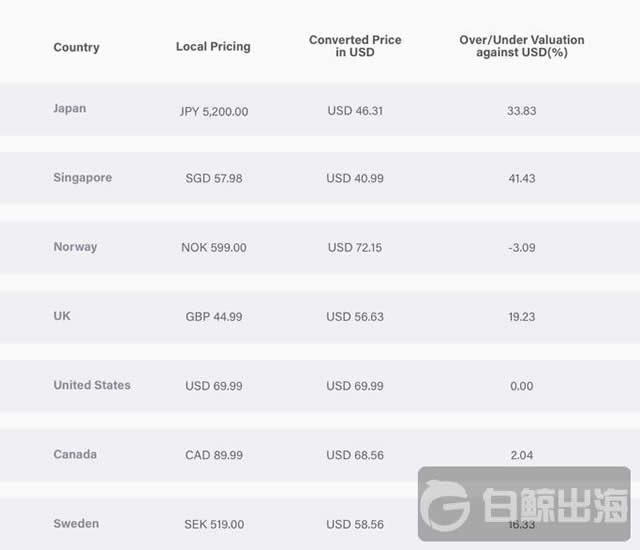Click the JPY 5,200.00 price cell
This screenshot has width=640, height=550.
coord(214,111)
